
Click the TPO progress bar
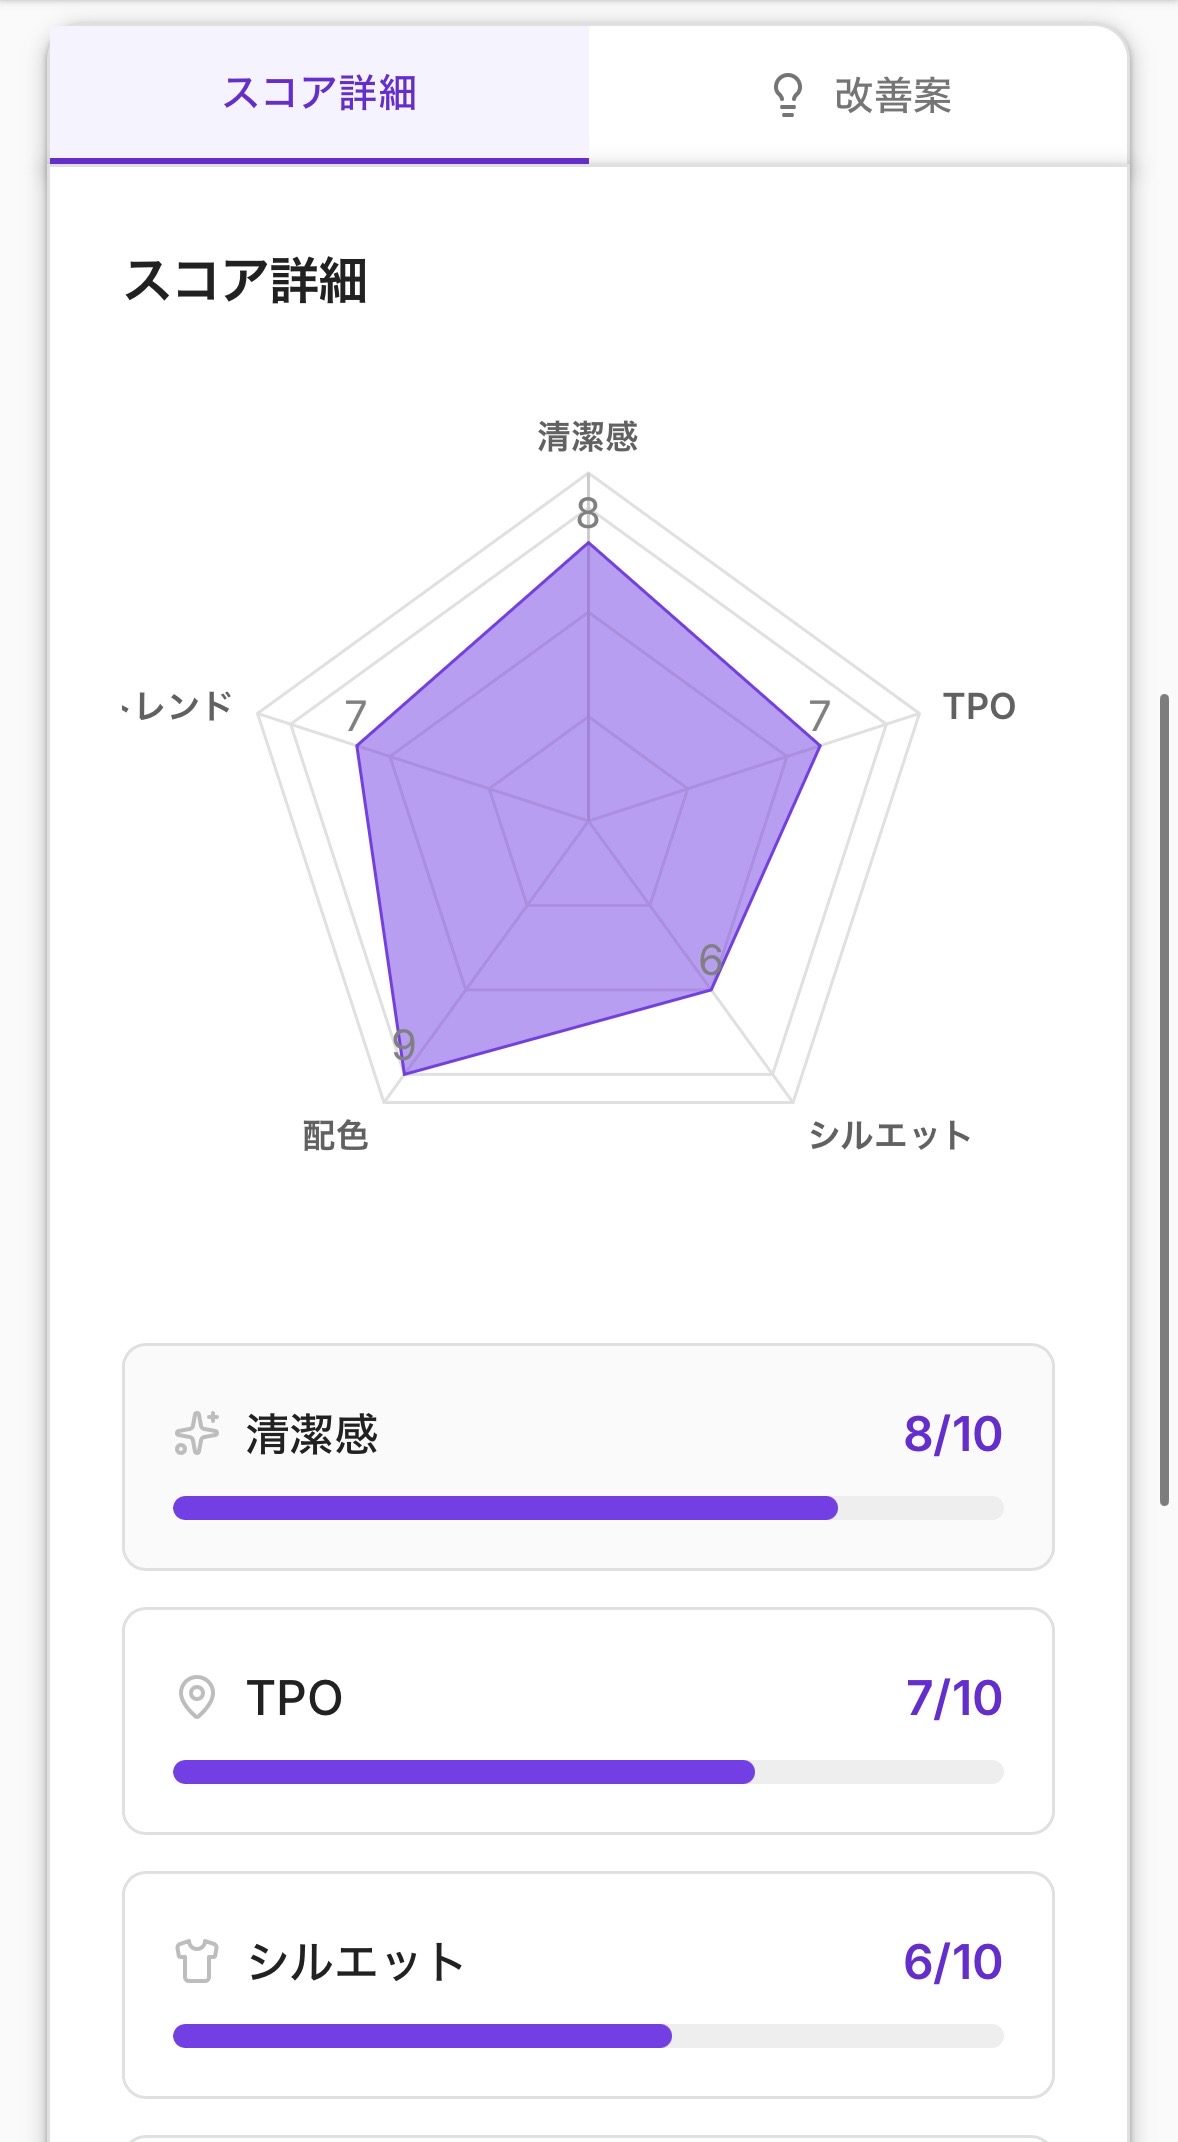588,1769
